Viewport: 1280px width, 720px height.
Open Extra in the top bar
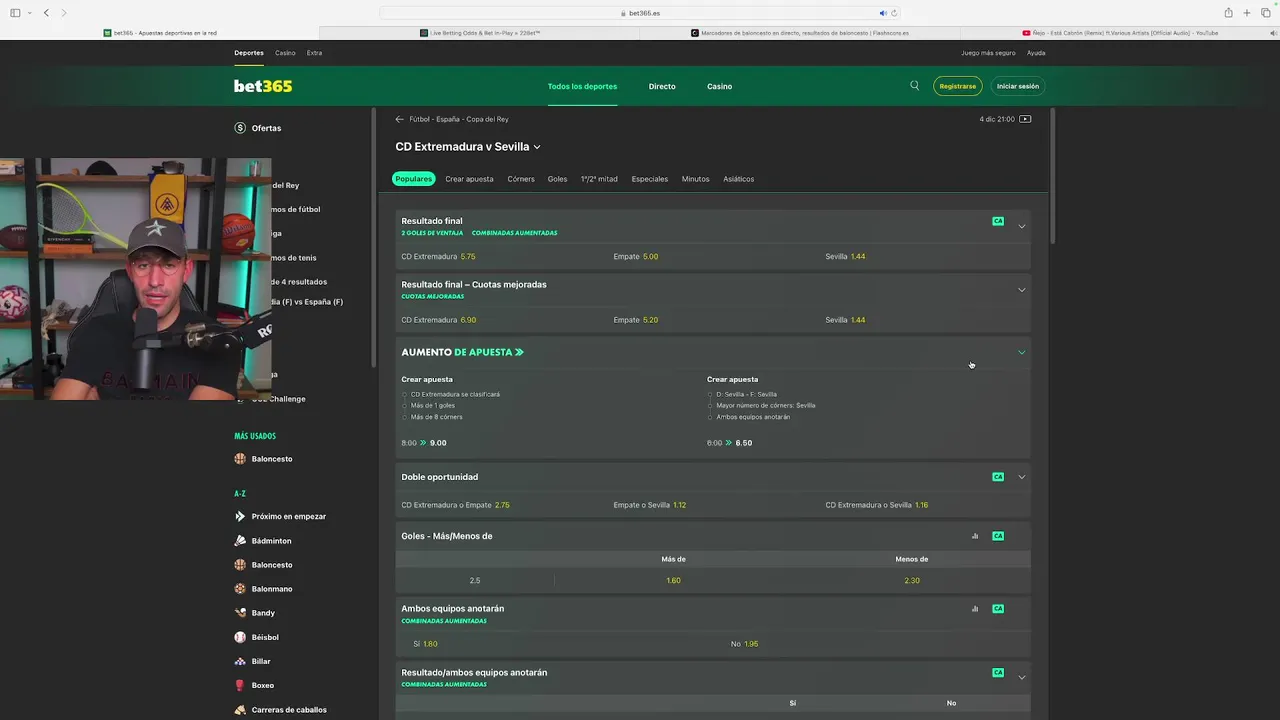point(314,53)
